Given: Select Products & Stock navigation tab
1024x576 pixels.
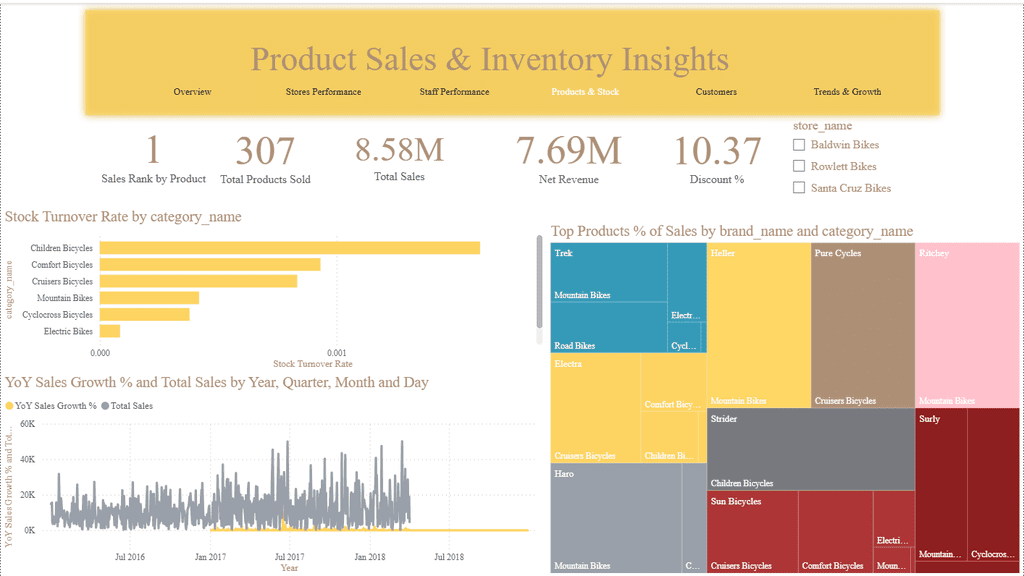Looking at the screenshot, I should pos(585,92).
